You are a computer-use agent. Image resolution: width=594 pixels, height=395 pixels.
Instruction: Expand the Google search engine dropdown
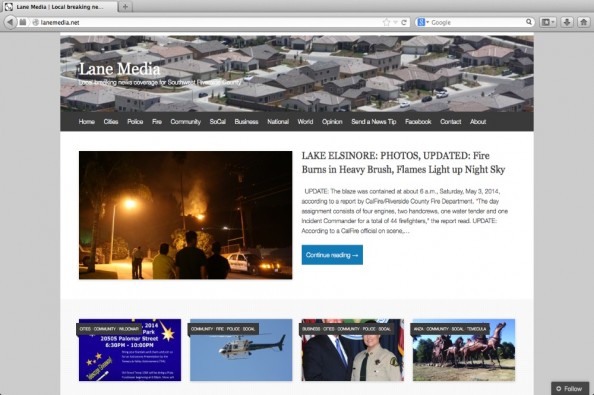423,22
